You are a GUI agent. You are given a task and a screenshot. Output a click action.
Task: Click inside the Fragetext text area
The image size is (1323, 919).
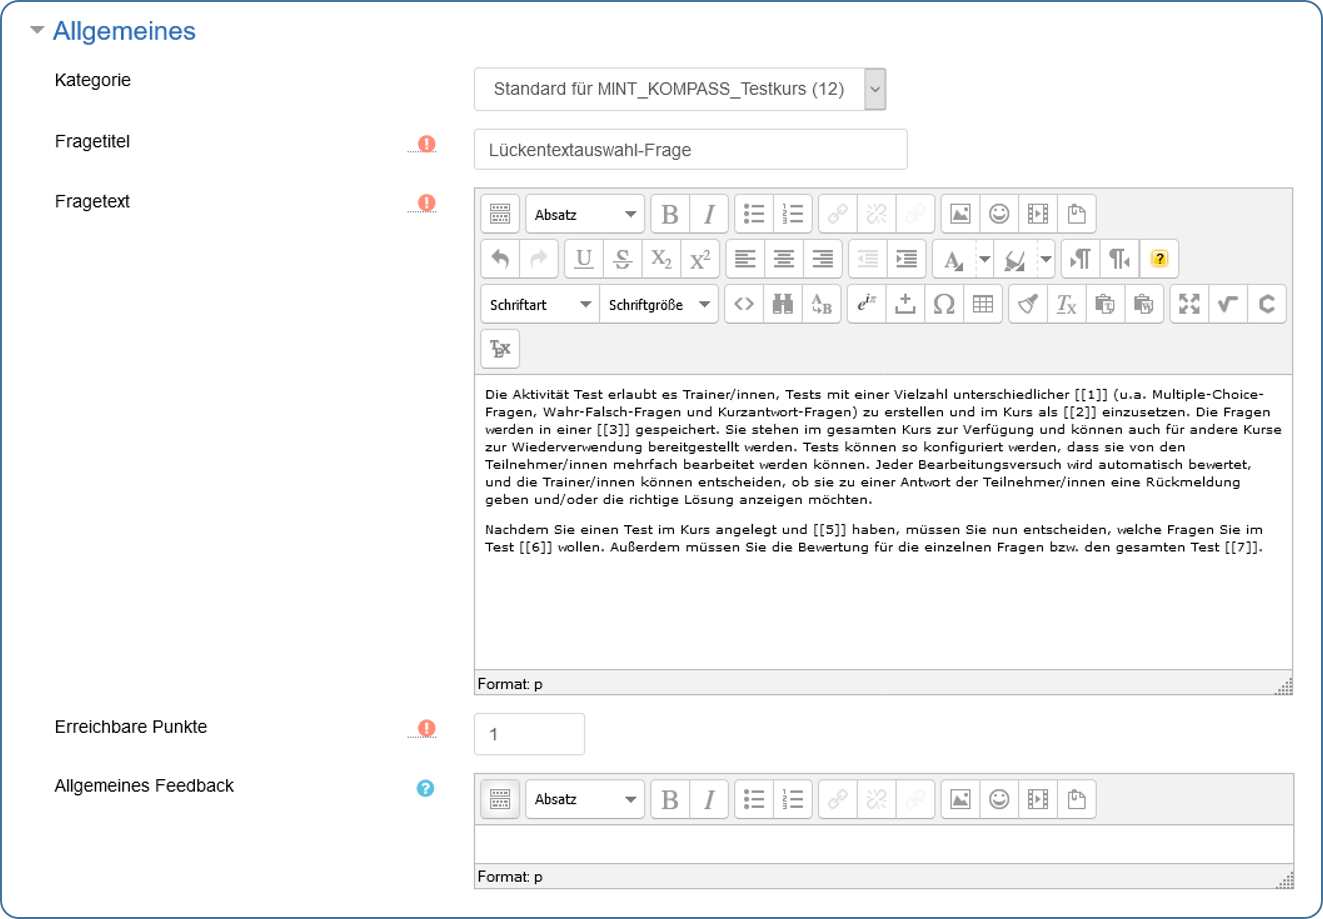[883, 522]
